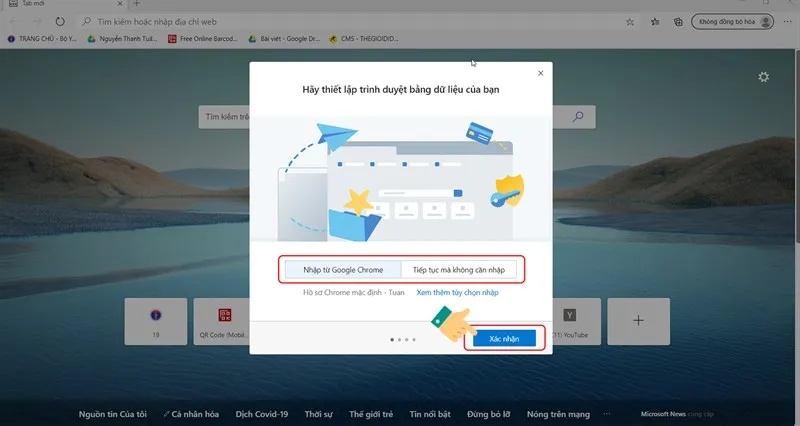Screen dimensions: 800x426
Task: Open the Collections icon in toolbar
Action: click(x=678, y=21)
